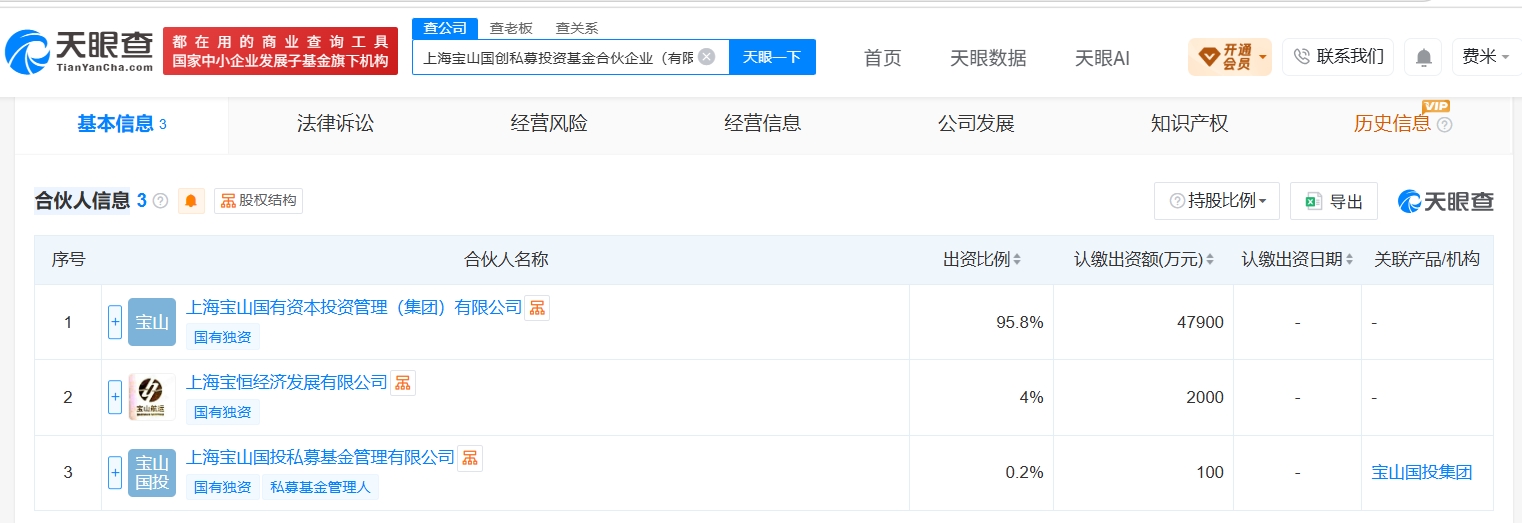
Task: Switch to the 法律诉讼 tab
Action: [335, 124]
